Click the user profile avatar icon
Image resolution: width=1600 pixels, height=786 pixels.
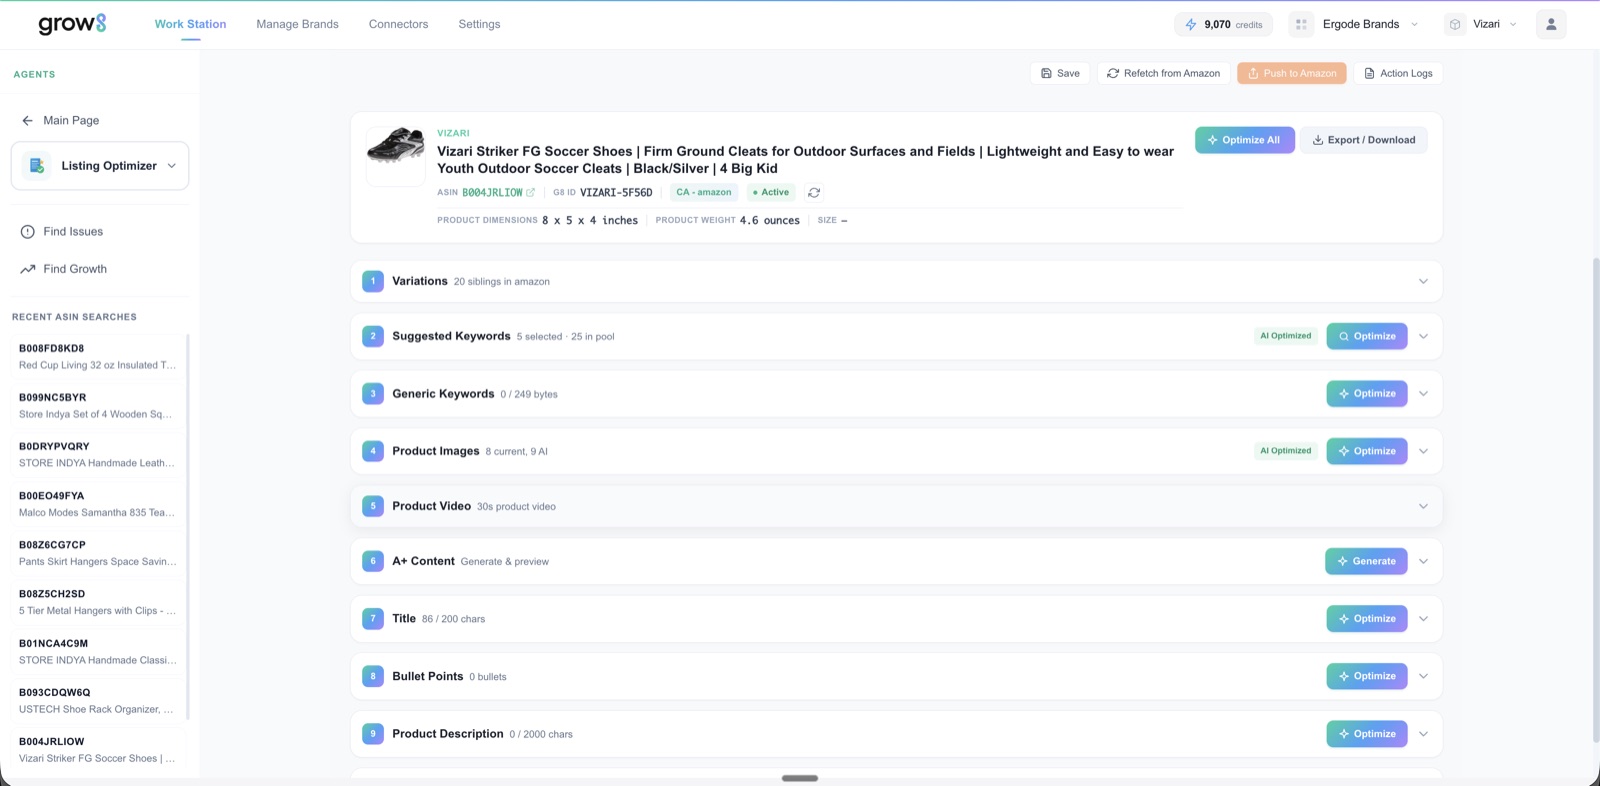coord(1550,24)
